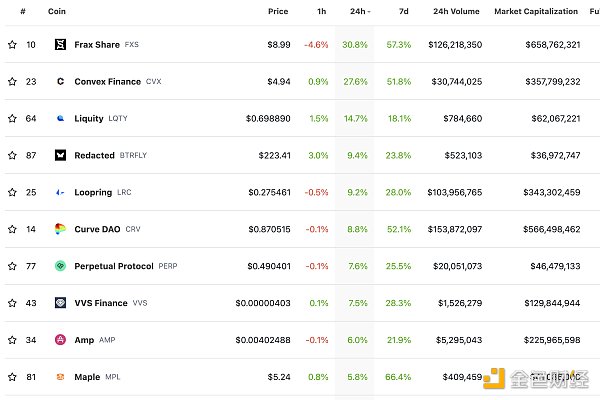Click the MPL ticker symbol
This screenshot has width=600, height=400.
(x=112, y=377)
